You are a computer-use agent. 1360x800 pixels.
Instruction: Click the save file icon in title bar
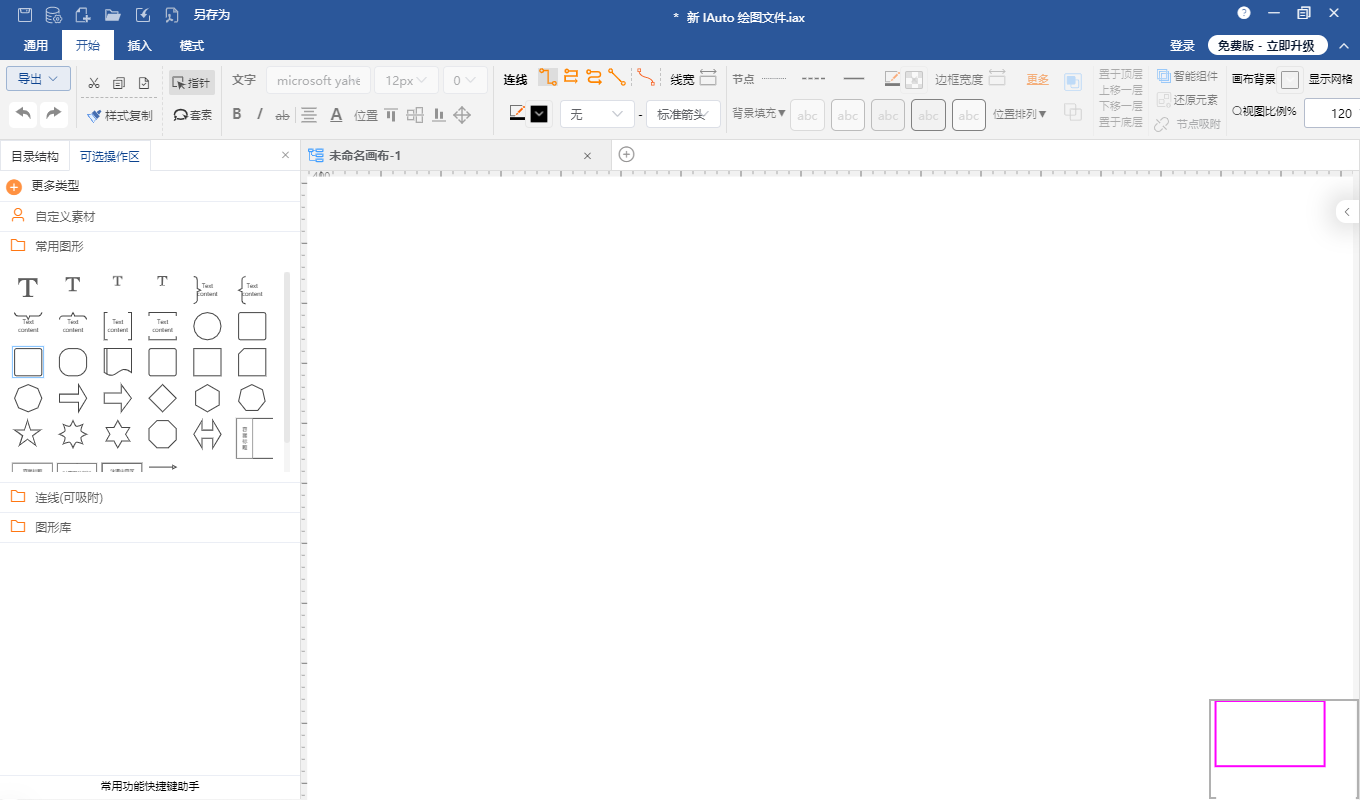pyautogui.click(x=25, y=15)
